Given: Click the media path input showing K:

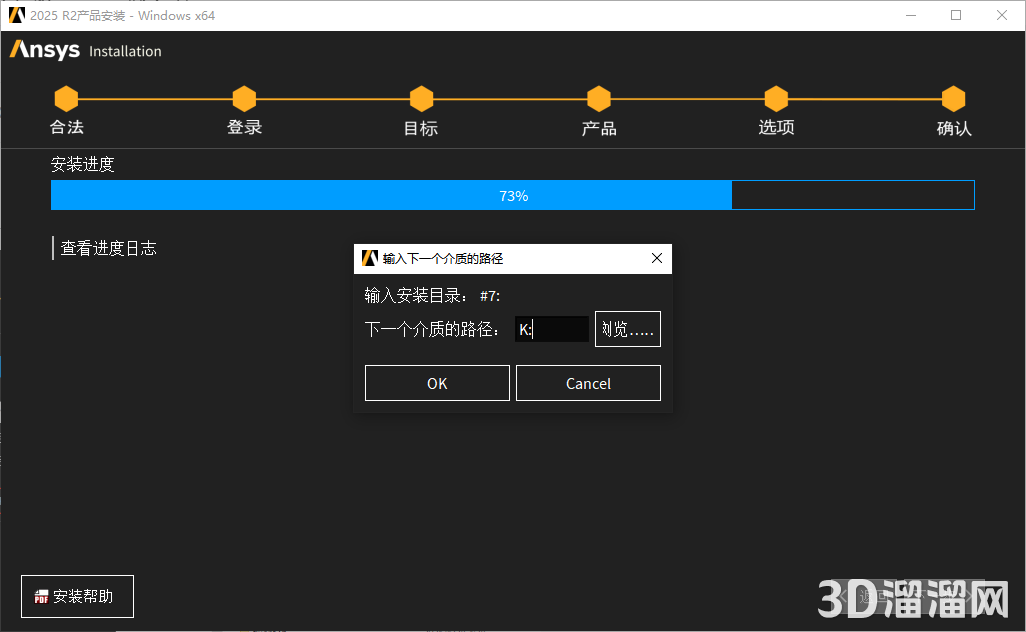Looking at the screenshot, I should pyautogui.click(x=552, y=328).
